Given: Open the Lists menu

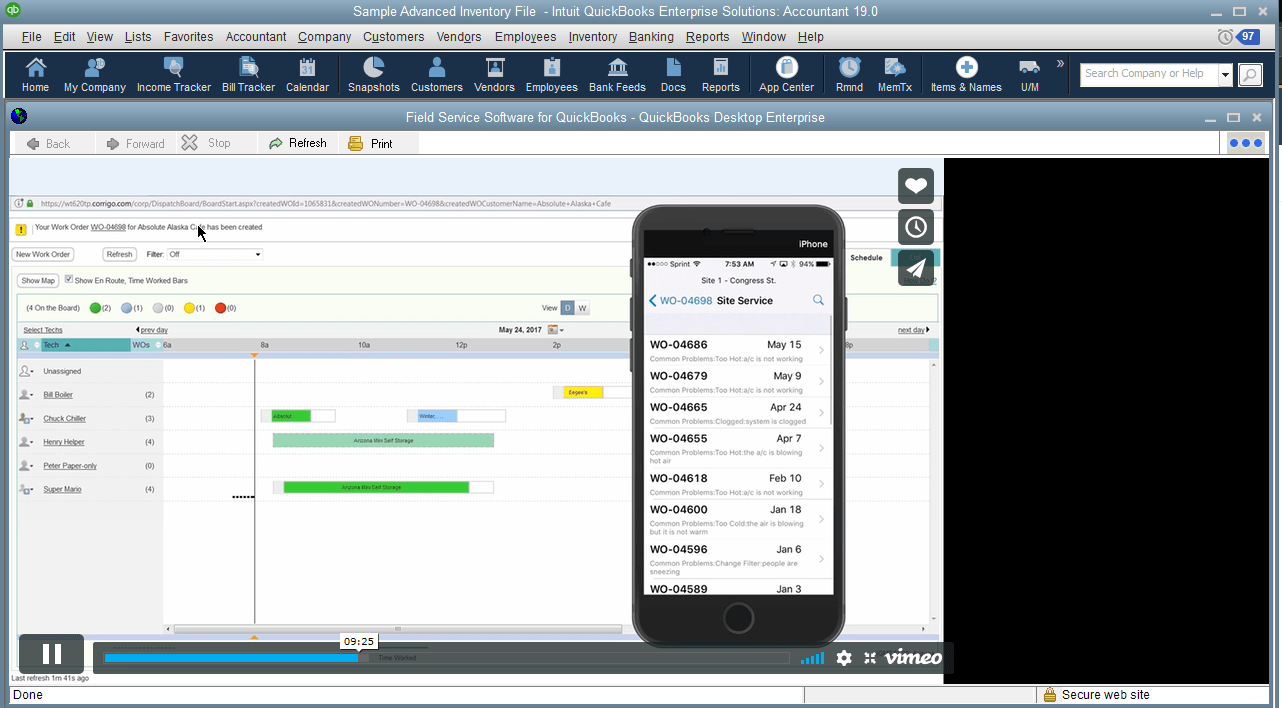Looking at the screenshot, I should click(138, 37).
